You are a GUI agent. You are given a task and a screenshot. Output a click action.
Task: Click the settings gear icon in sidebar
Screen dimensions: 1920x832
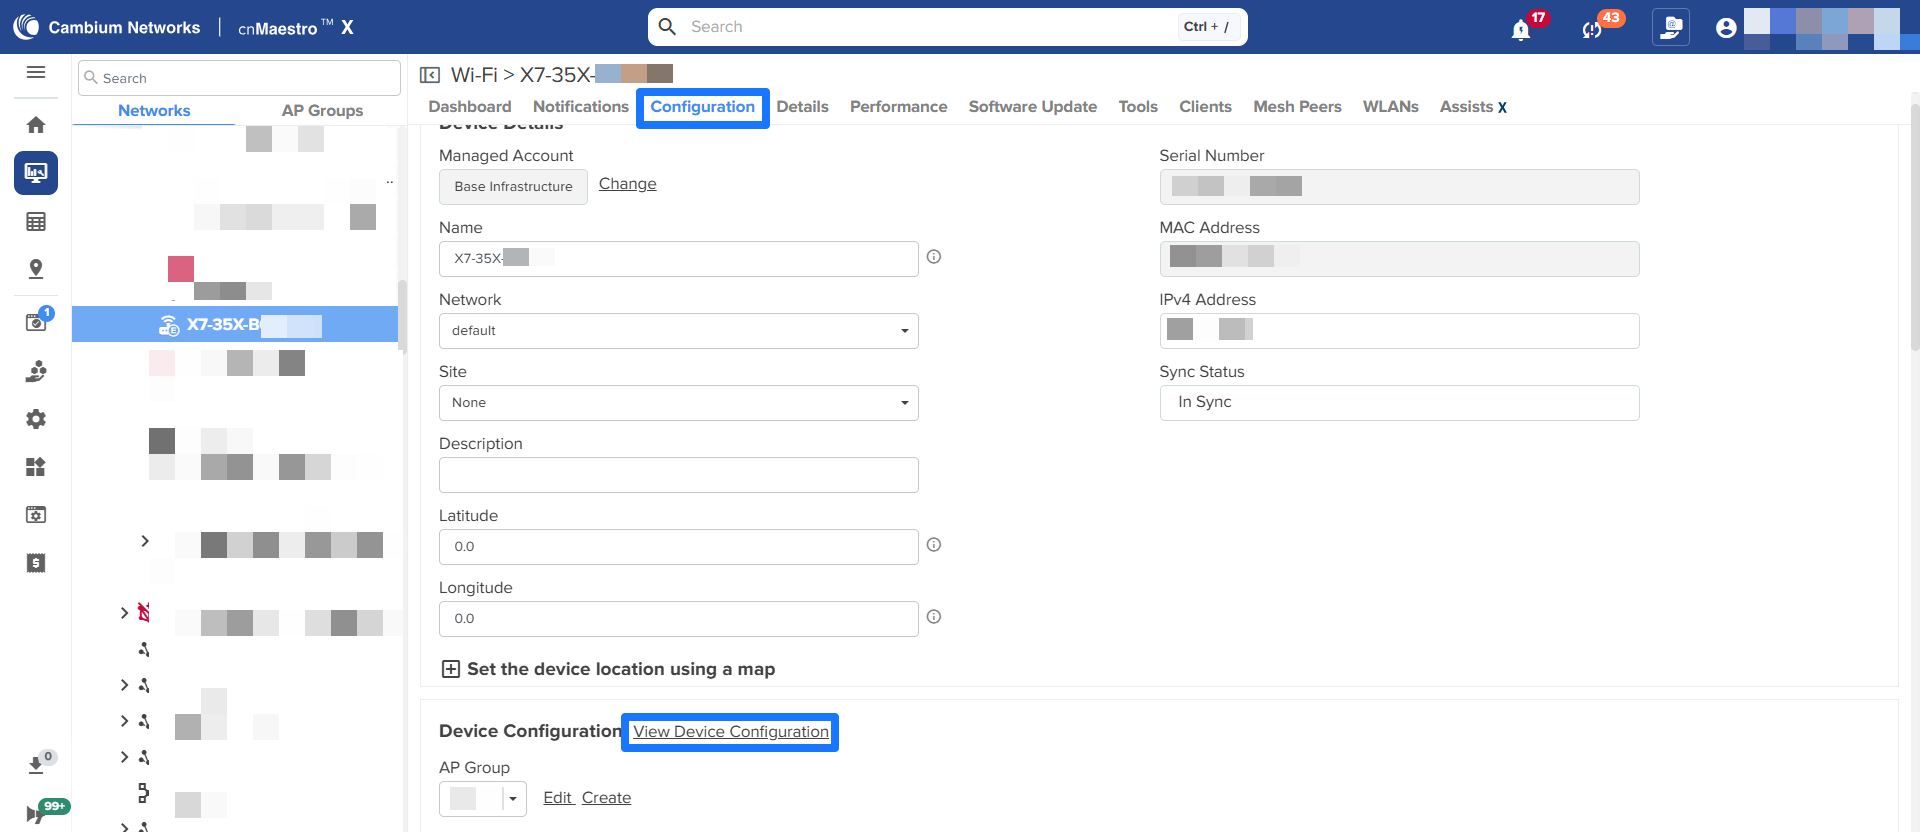point(36,419)
